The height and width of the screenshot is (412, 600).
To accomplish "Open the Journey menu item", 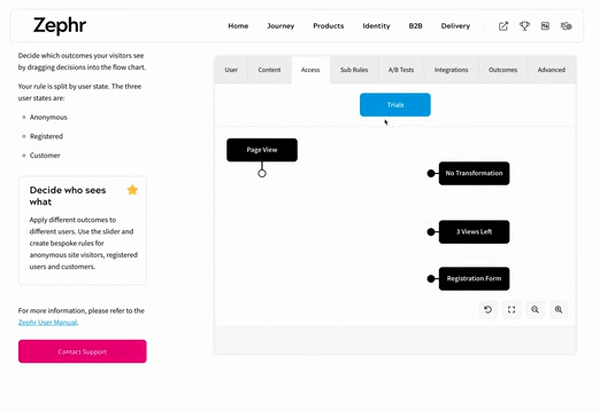I will pos(280,26).
